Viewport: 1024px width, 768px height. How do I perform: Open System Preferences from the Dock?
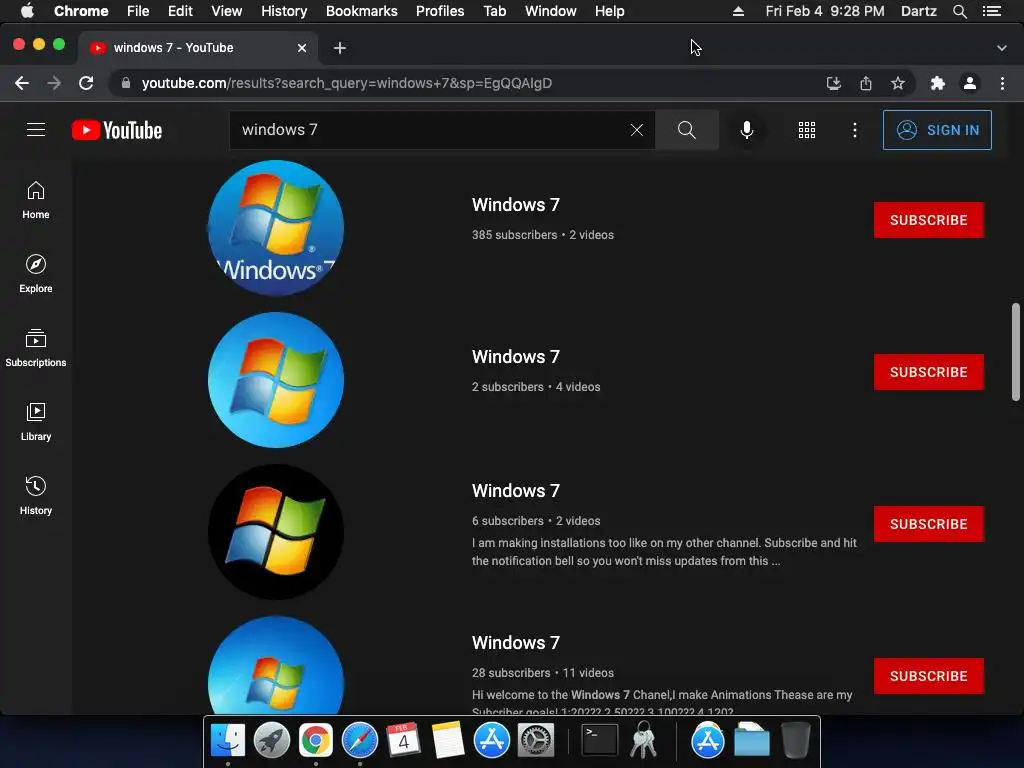pyautogui.click(x=536, y=740)
